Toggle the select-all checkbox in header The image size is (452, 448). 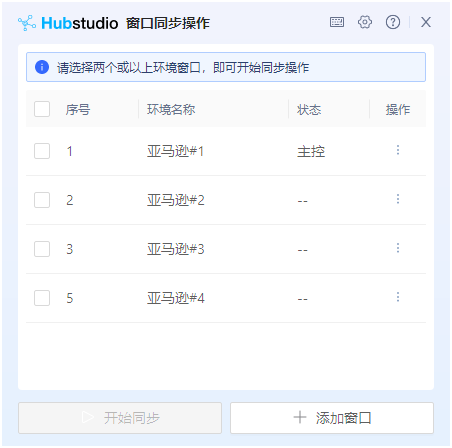[42, 109]
